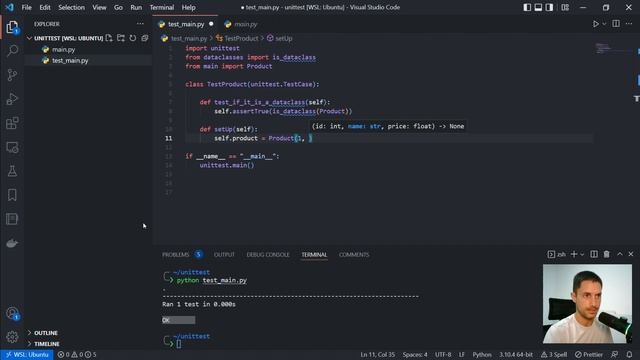Screen dimensions: 640x360
Task: Open the File menu
Action: coord(27,7)
